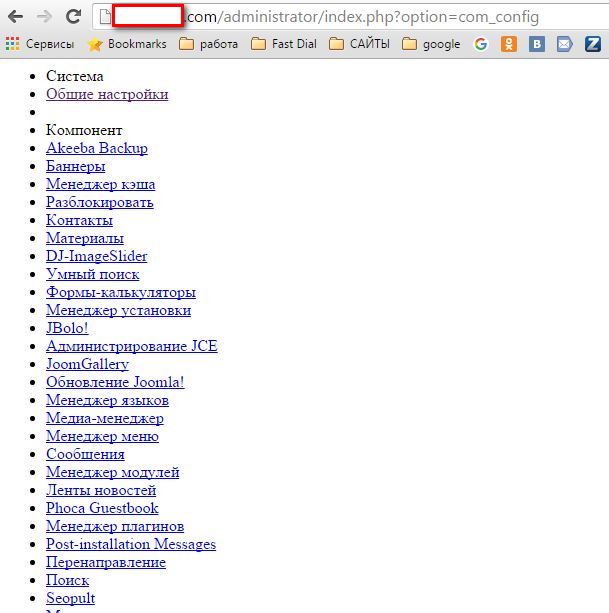Open Менеджер модулей link
Viewport: 609px width, 613px height.
point(113,472)
